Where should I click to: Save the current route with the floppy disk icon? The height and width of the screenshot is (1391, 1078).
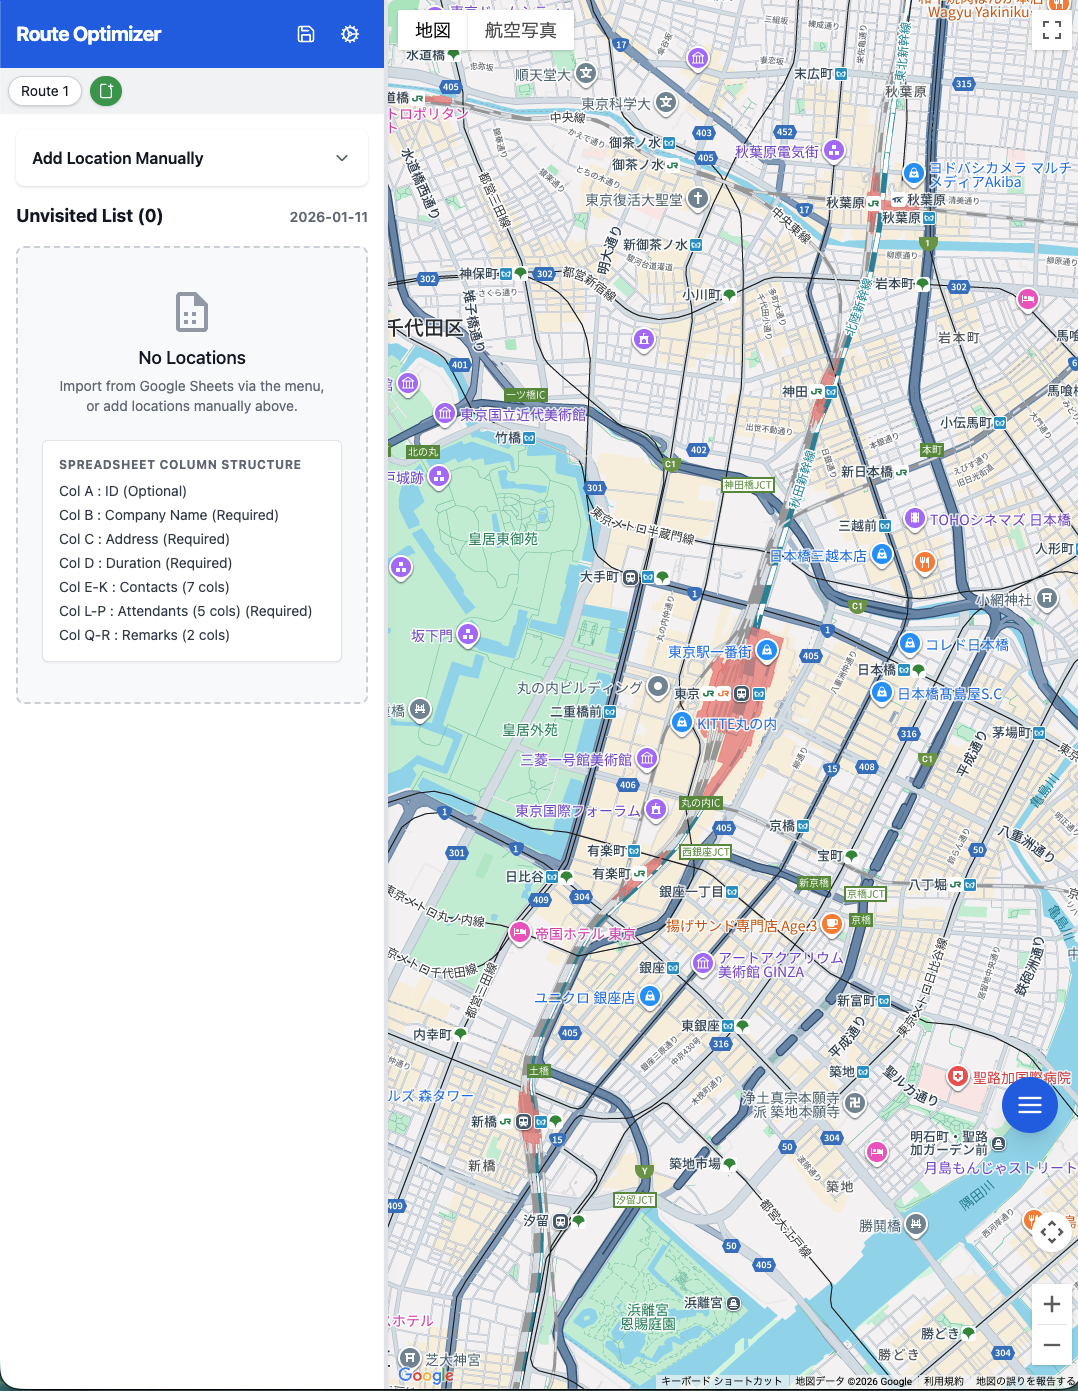306,33
